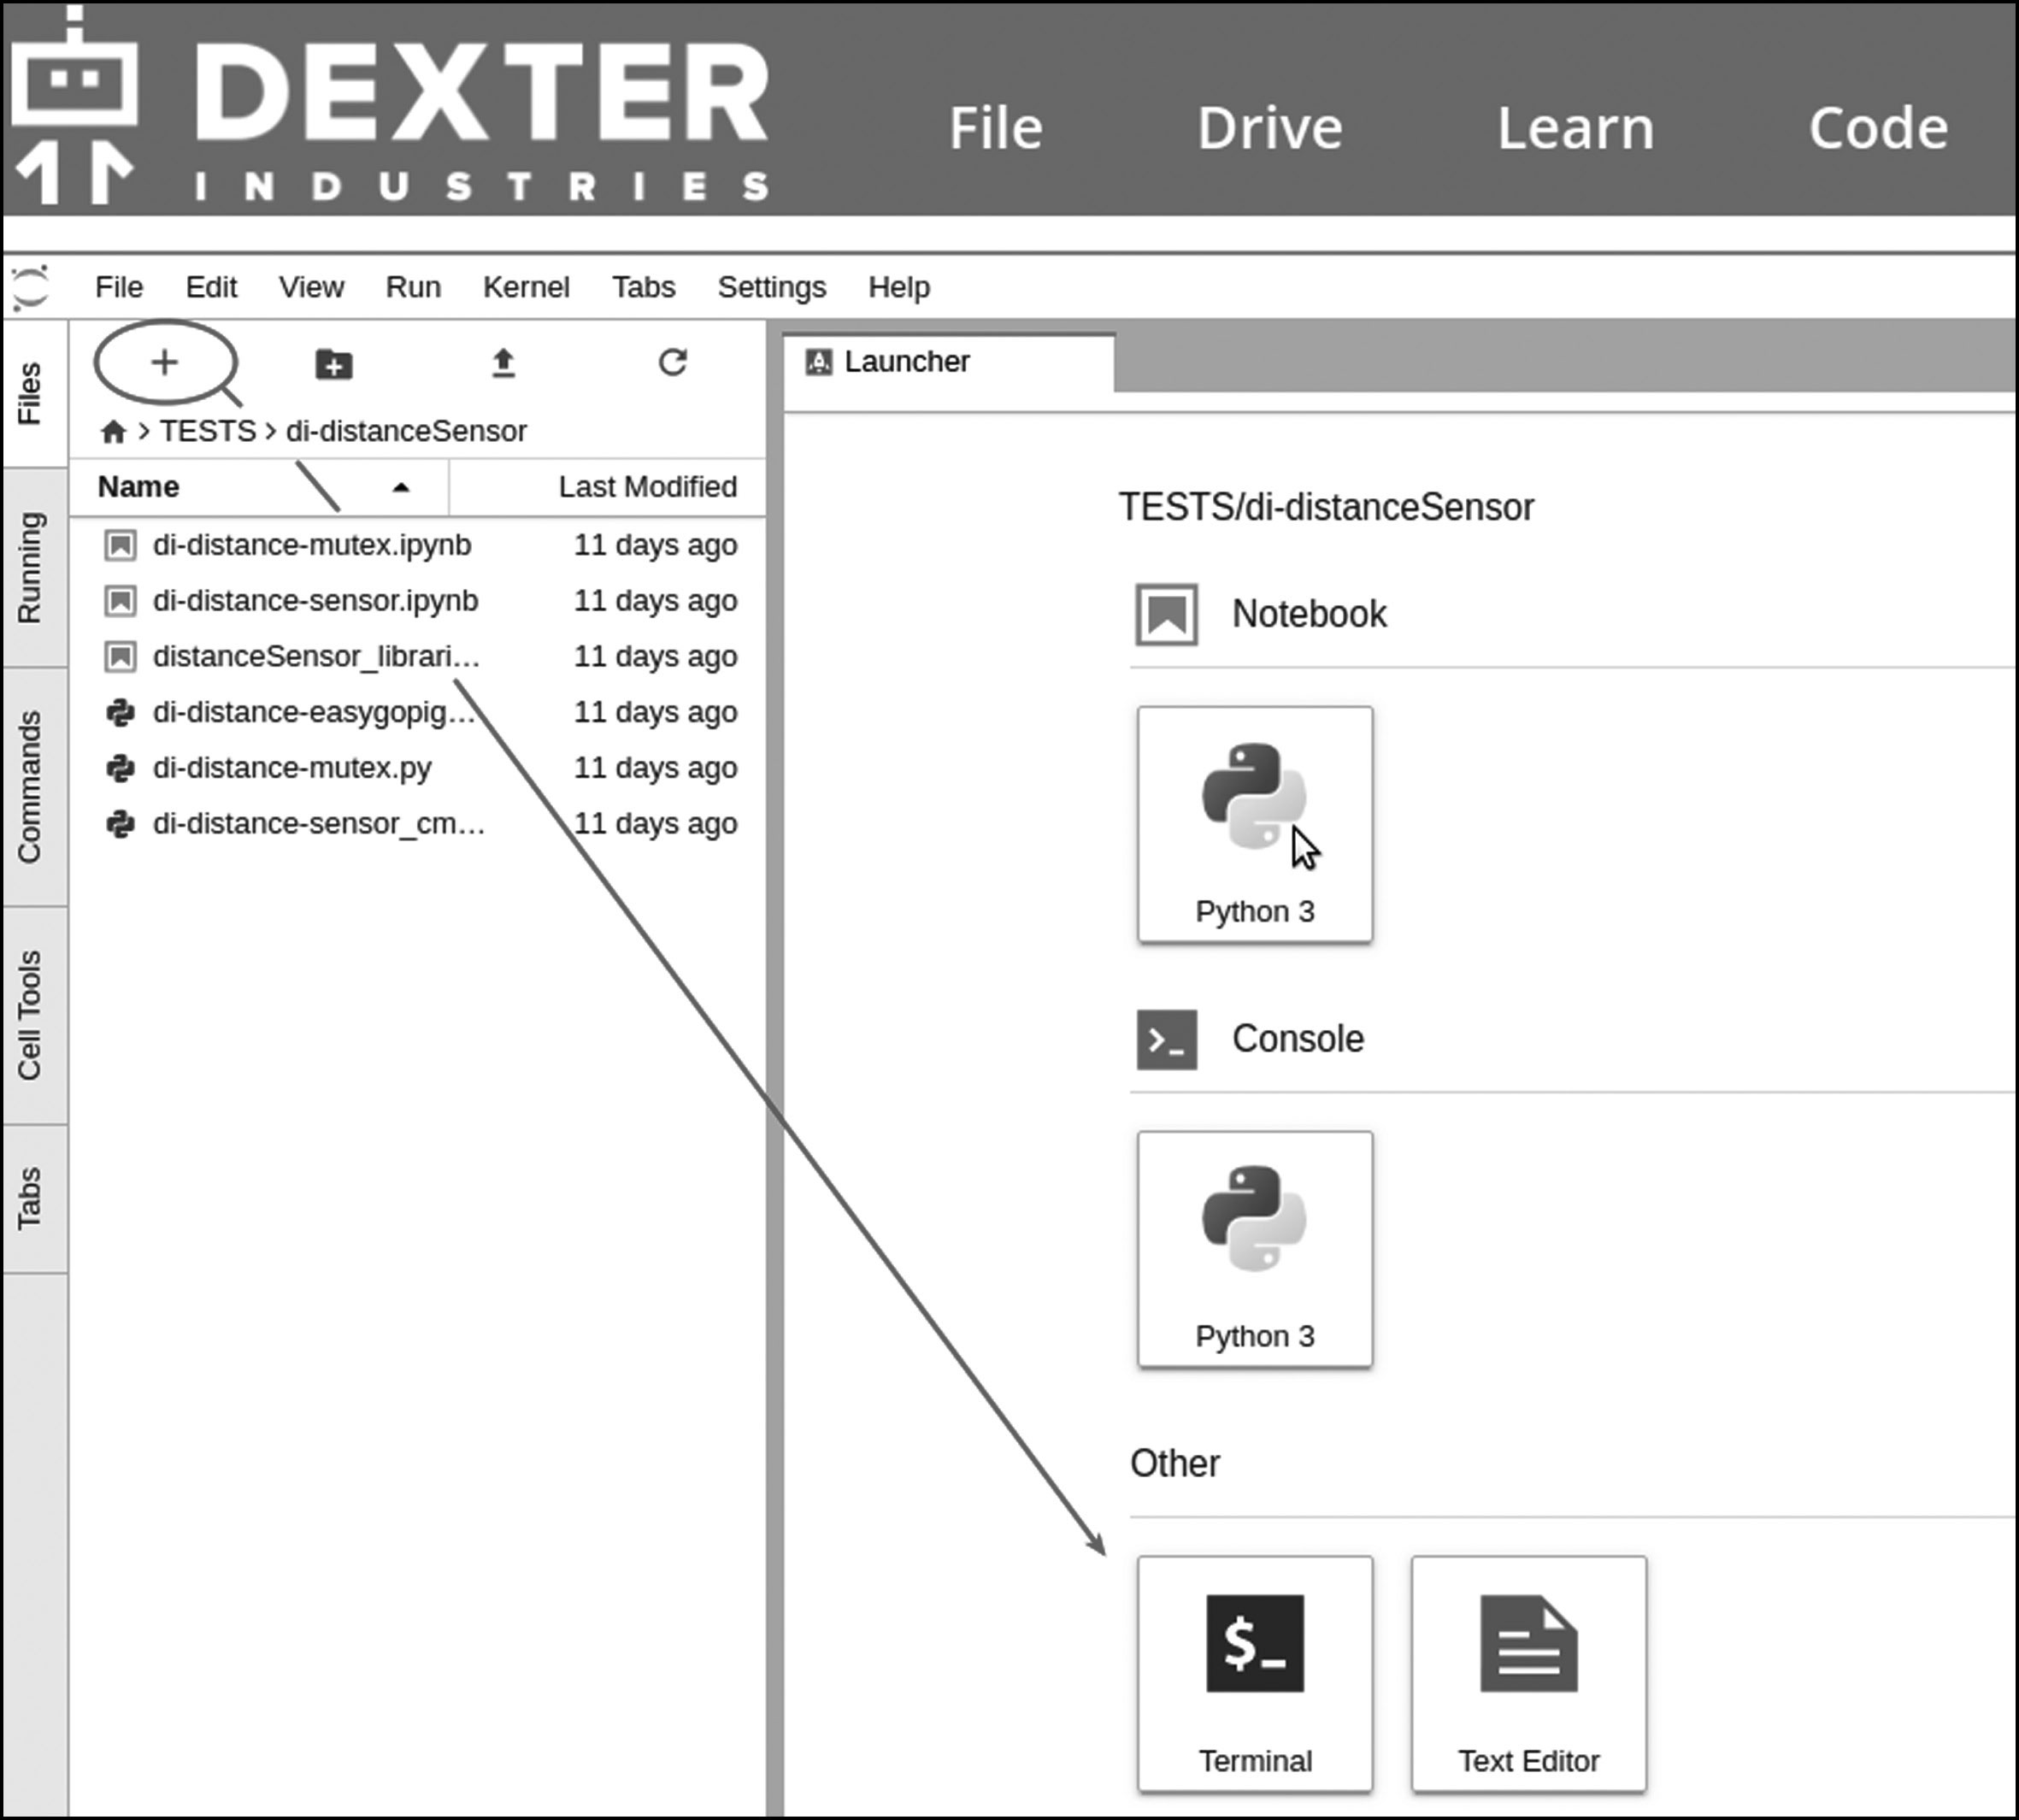This screenshot has height=1820, width=2019.
Task: Open the di-distance-mutex.ipynb notebook file
Action: tap(311, 545)
